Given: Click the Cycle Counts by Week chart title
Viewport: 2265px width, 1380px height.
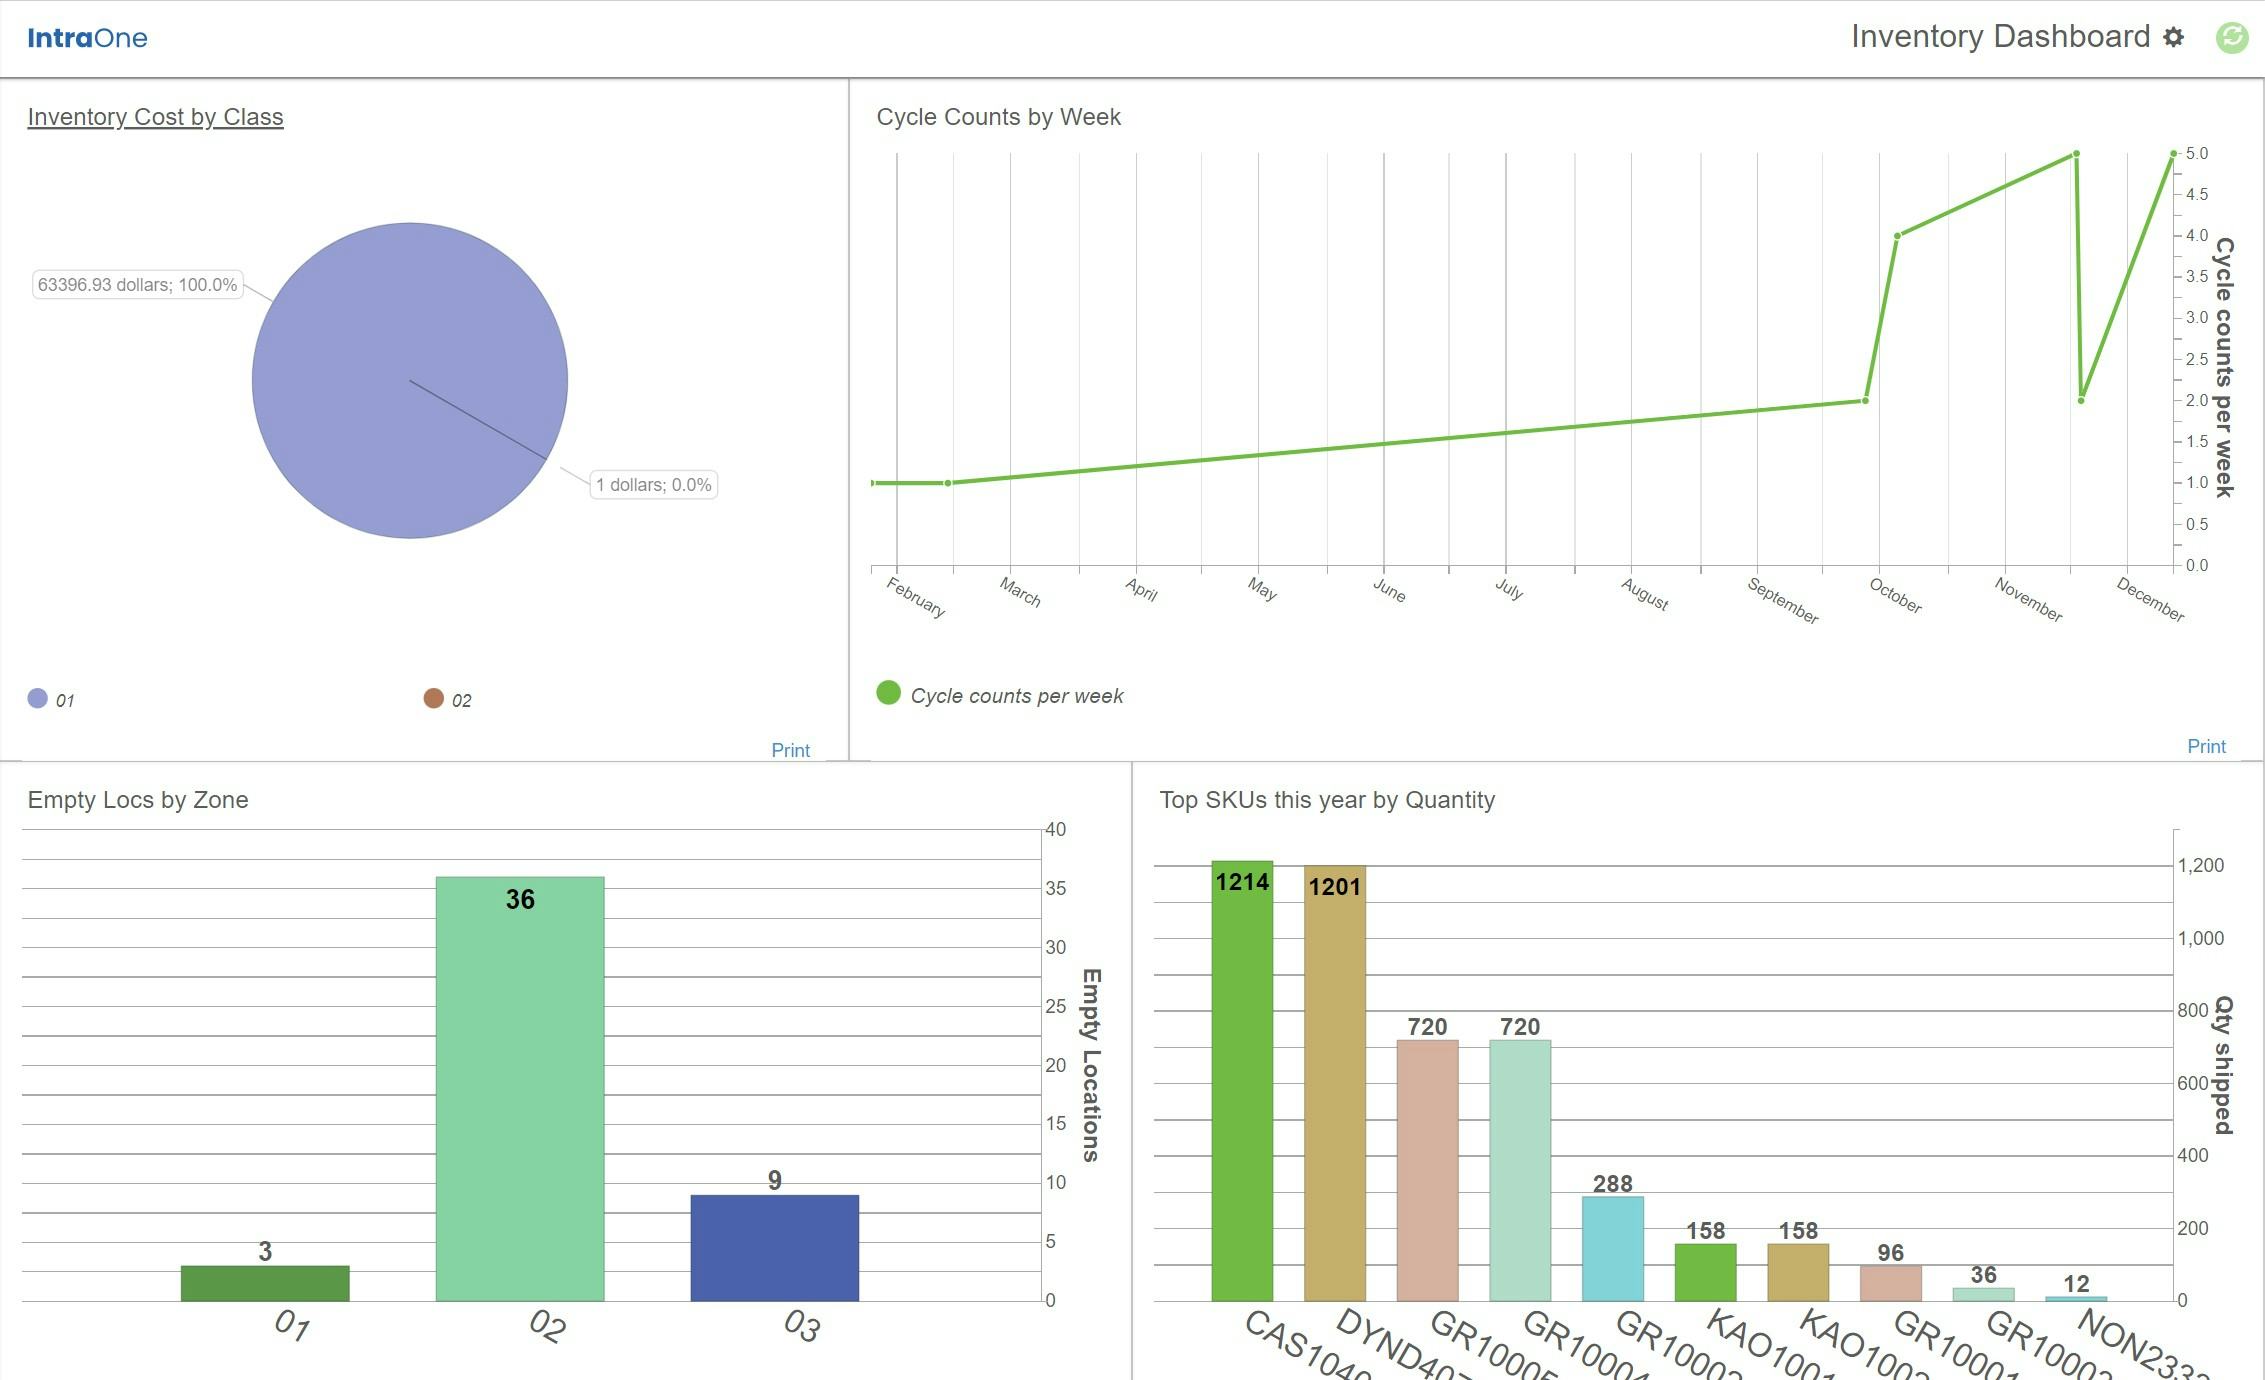Looking at the screenshot, I should point(998,116).
